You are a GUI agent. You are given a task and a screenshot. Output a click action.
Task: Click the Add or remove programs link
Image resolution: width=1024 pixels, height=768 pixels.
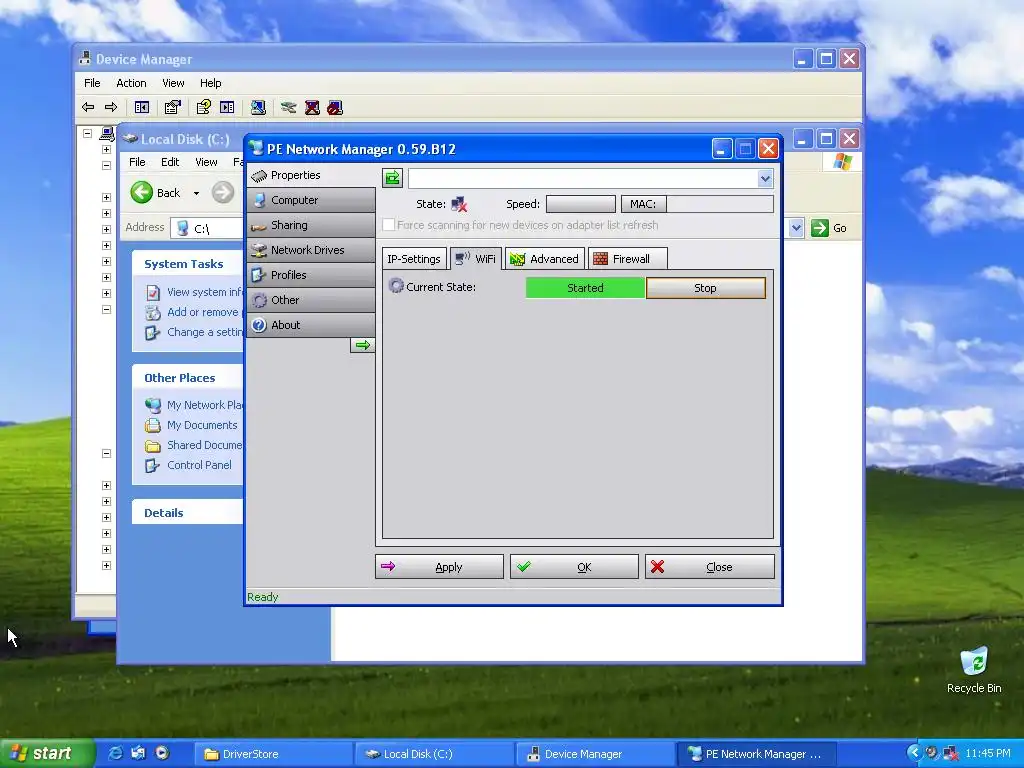(204, 312)
